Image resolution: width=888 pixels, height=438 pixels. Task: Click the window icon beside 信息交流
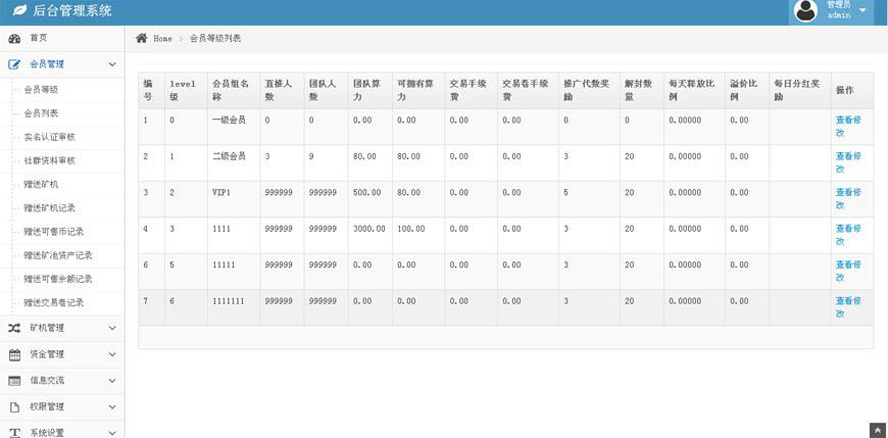[14, 381]
